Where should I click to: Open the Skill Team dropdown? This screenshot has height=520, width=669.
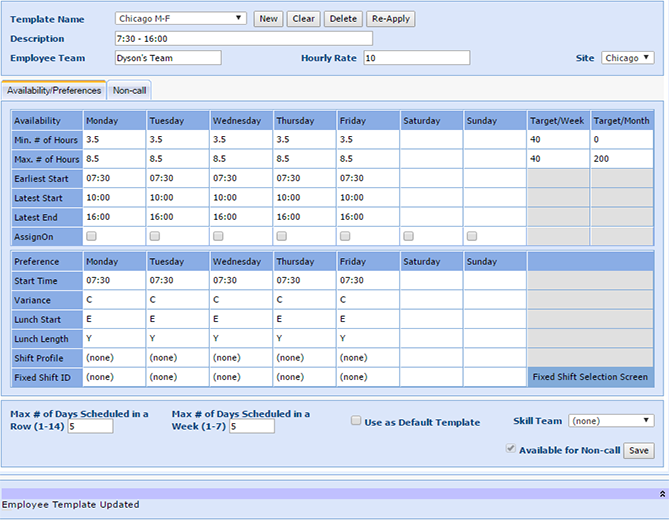pyautogui.click(x=611, y=421)
